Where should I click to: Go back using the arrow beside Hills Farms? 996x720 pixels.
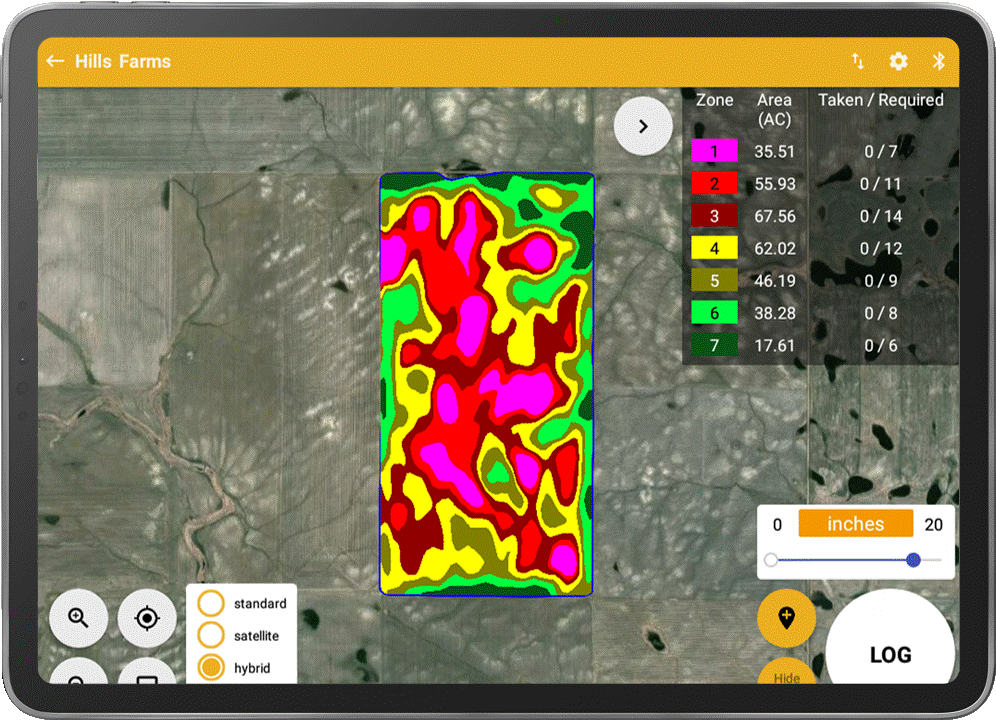click(55, 61)
